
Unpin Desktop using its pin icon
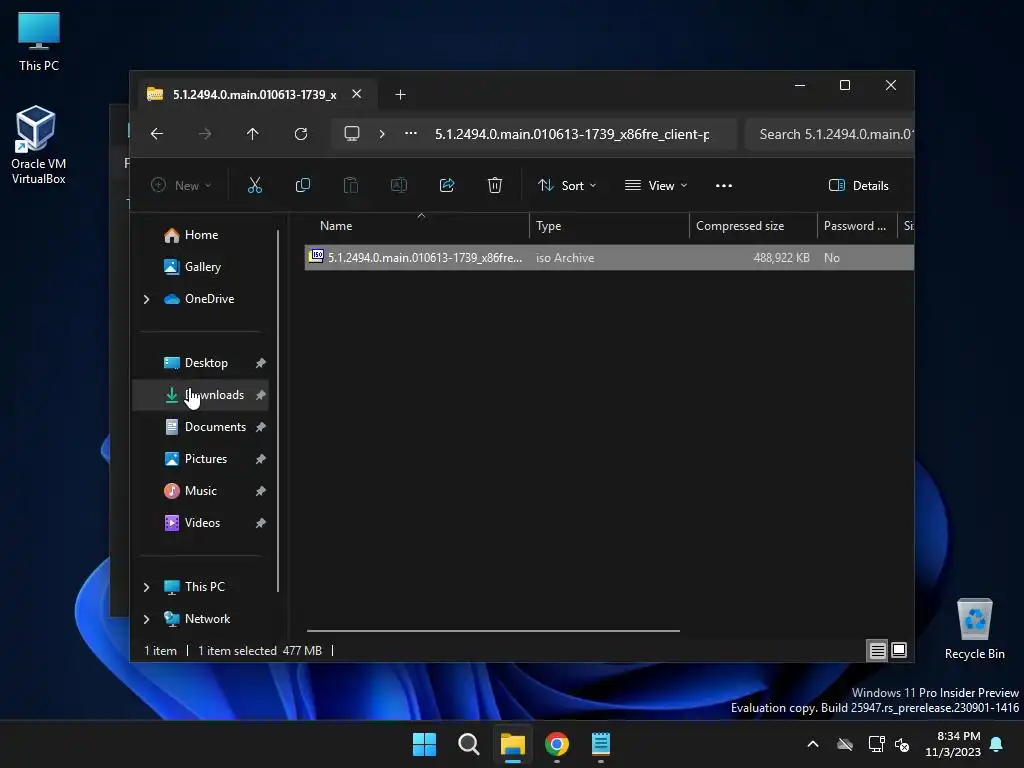pyautogui.click(x=261, y=363)
